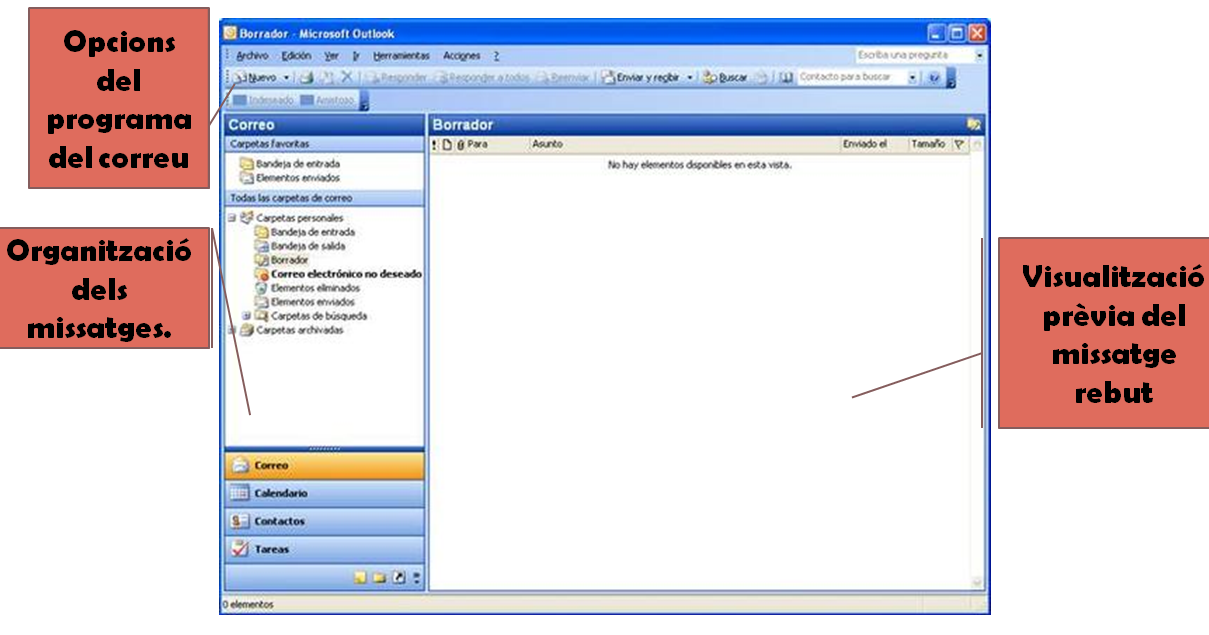Switch to the Tareas pane
The height and width of the screenshot is (635, 1209).
tap(325, 550)
